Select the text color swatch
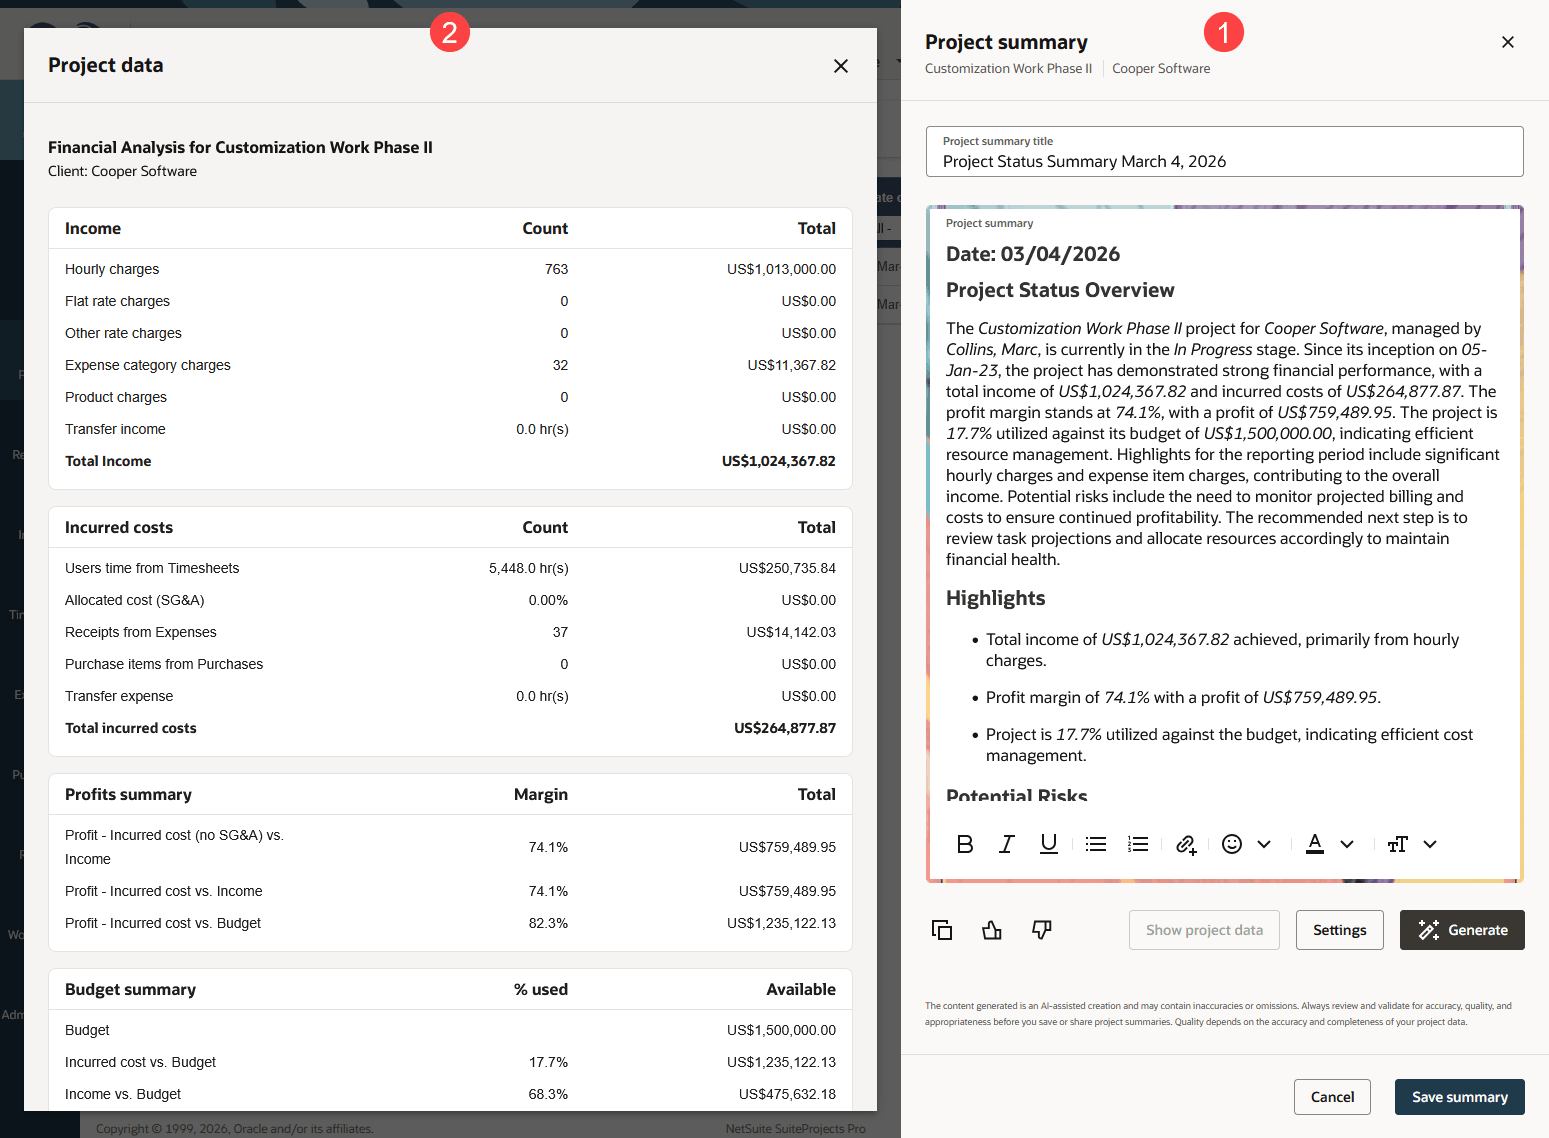The width and height of the screenshot is (1549, 1138). [1314, 844]
